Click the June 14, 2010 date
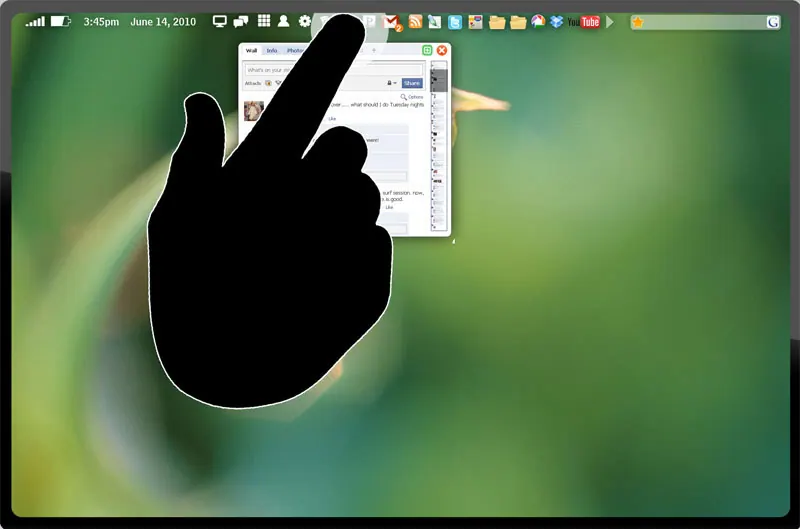Viewport: 800px width, 529px height. 163,22
